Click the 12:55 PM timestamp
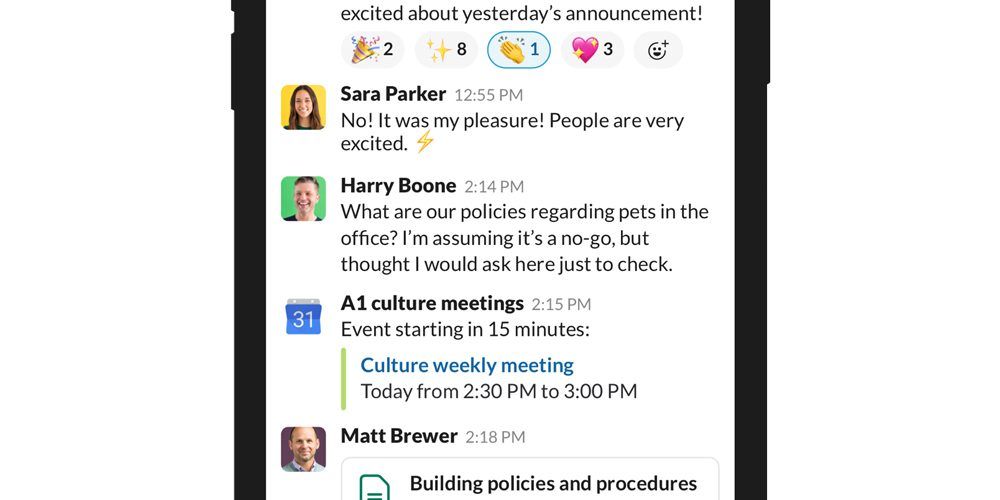 click(489, 95)
